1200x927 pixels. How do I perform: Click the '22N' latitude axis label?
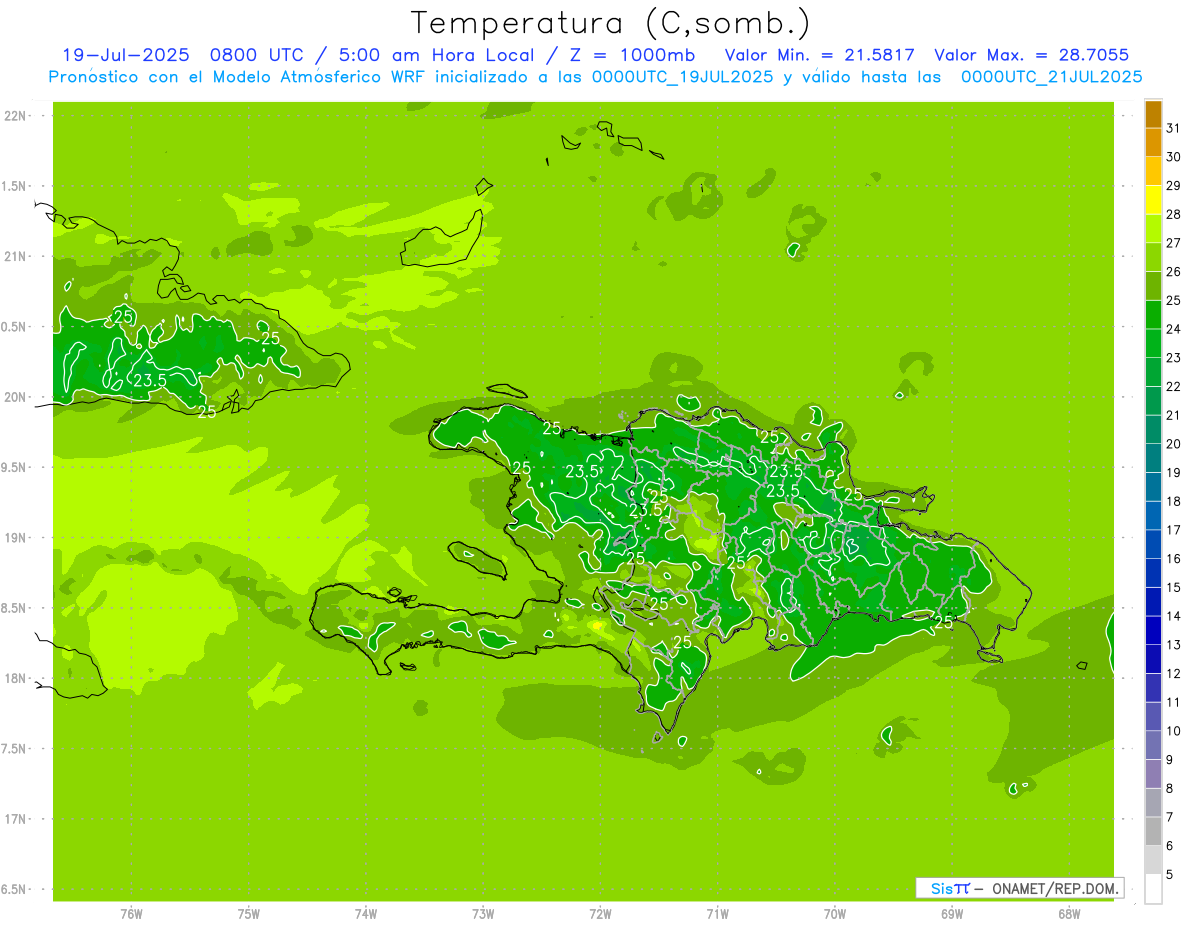pos(15,116)
